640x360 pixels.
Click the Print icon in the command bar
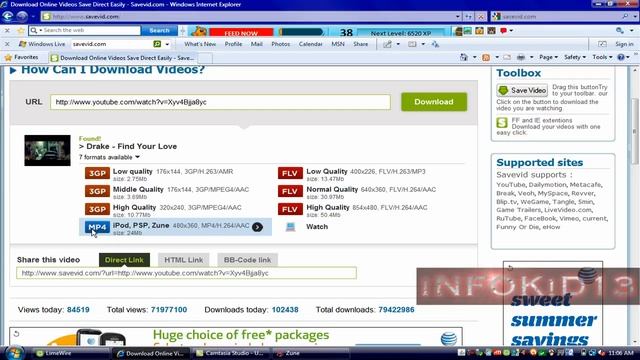(521, 58)
